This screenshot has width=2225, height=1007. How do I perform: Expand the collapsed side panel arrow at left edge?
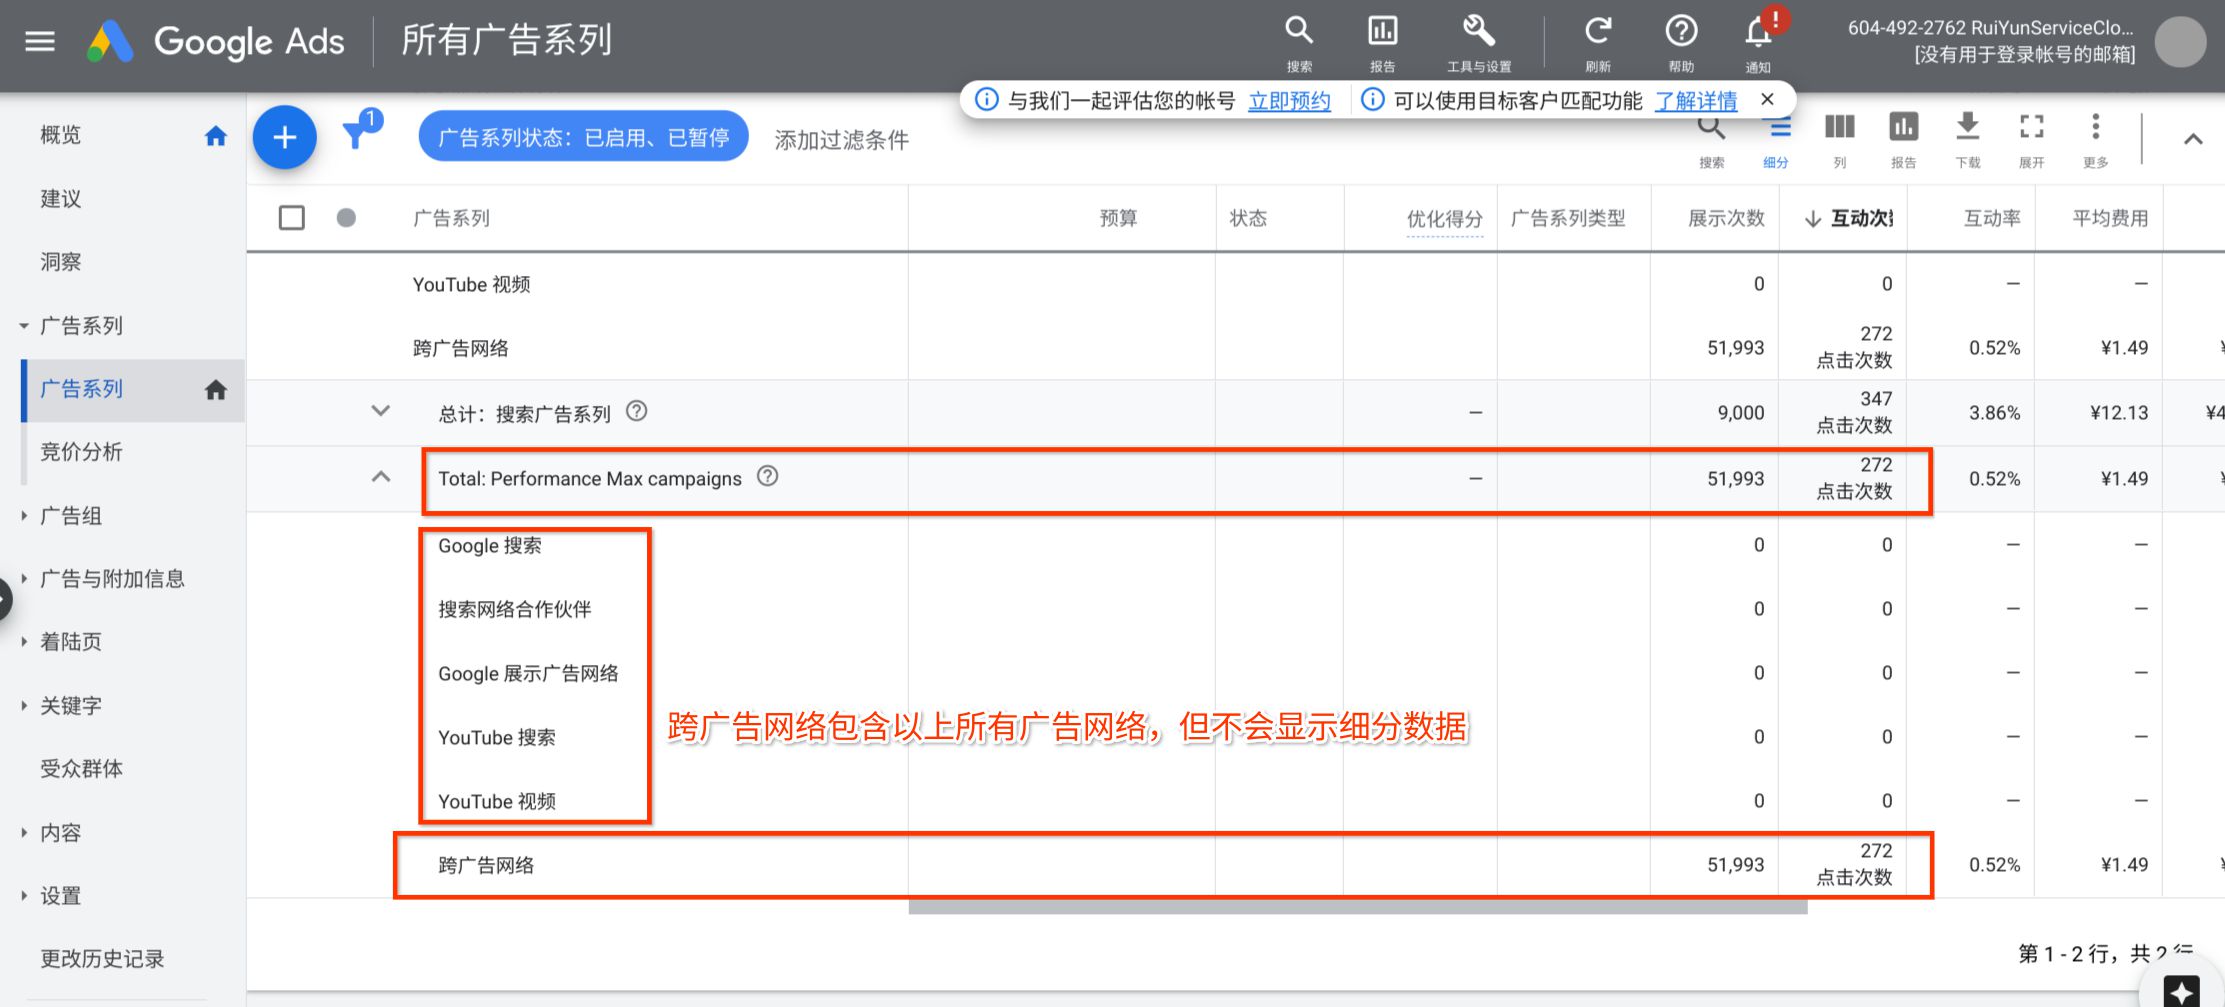click(x=5, y=600)
